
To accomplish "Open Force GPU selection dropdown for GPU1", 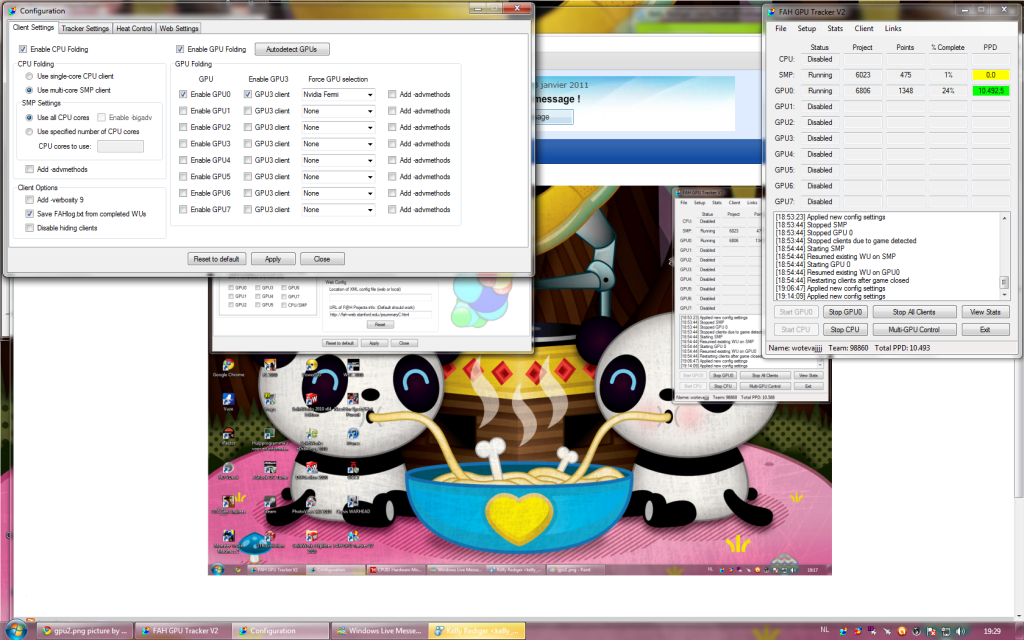I will coord(338,111).
